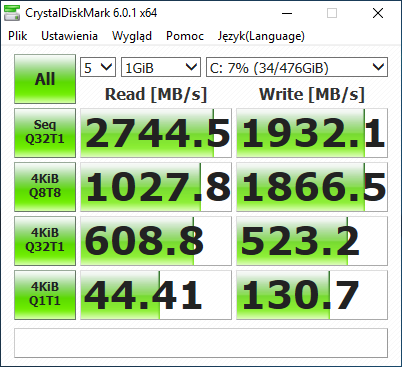Run all benchmarks with All button

pyautogui.click(x=45, y=79)
